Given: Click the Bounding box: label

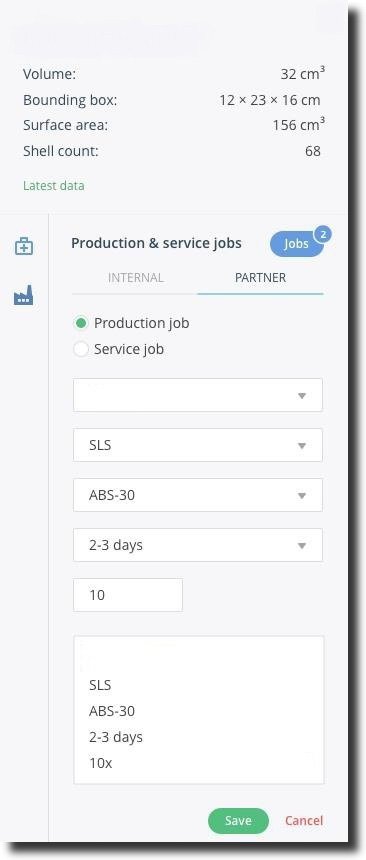Looking at the screenshot, I should pos(70,100).
